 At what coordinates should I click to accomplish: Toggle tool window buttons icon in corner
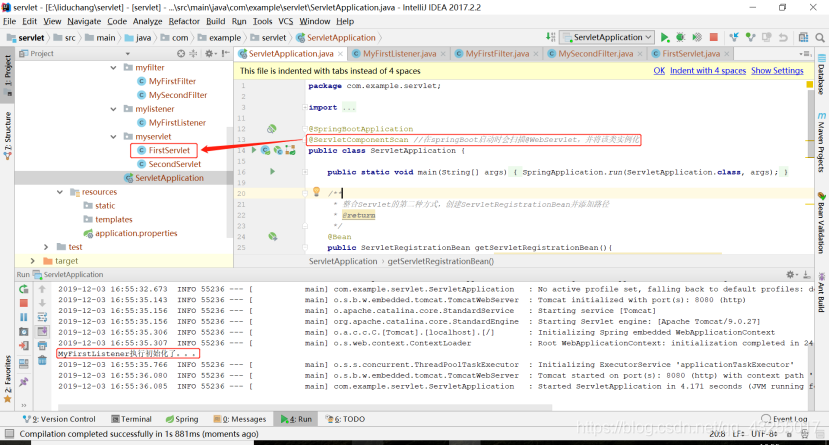pos(9,434)
